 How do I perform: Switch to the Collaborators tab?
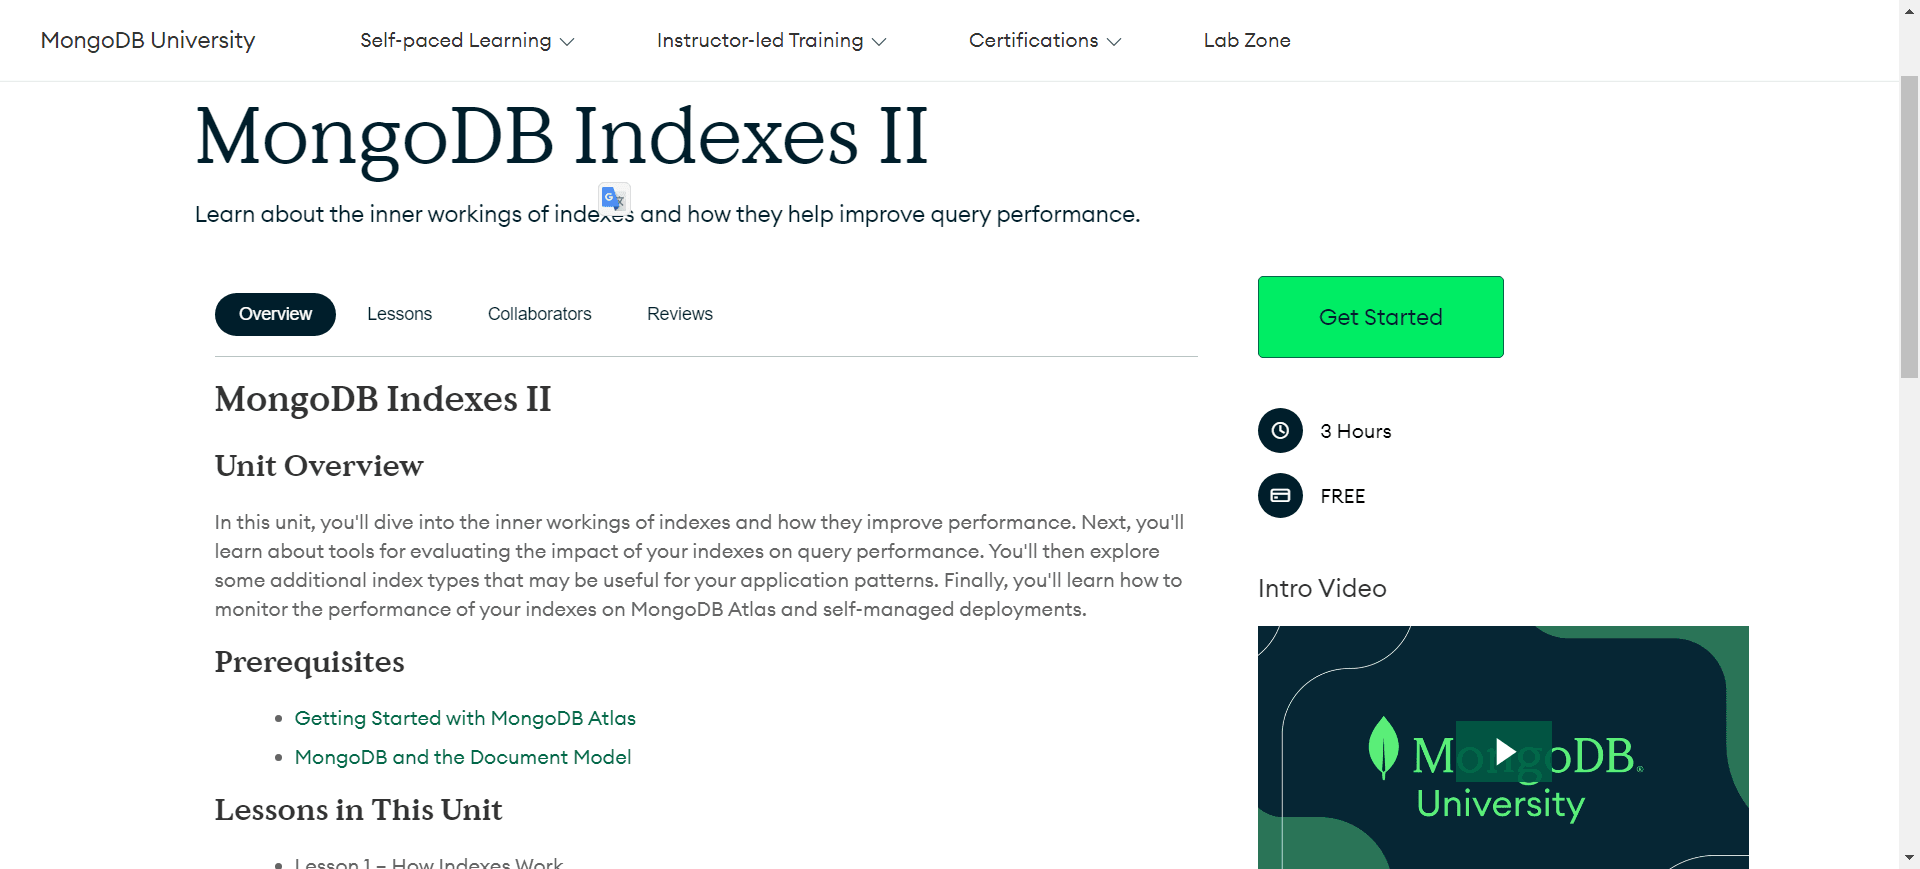540,314
